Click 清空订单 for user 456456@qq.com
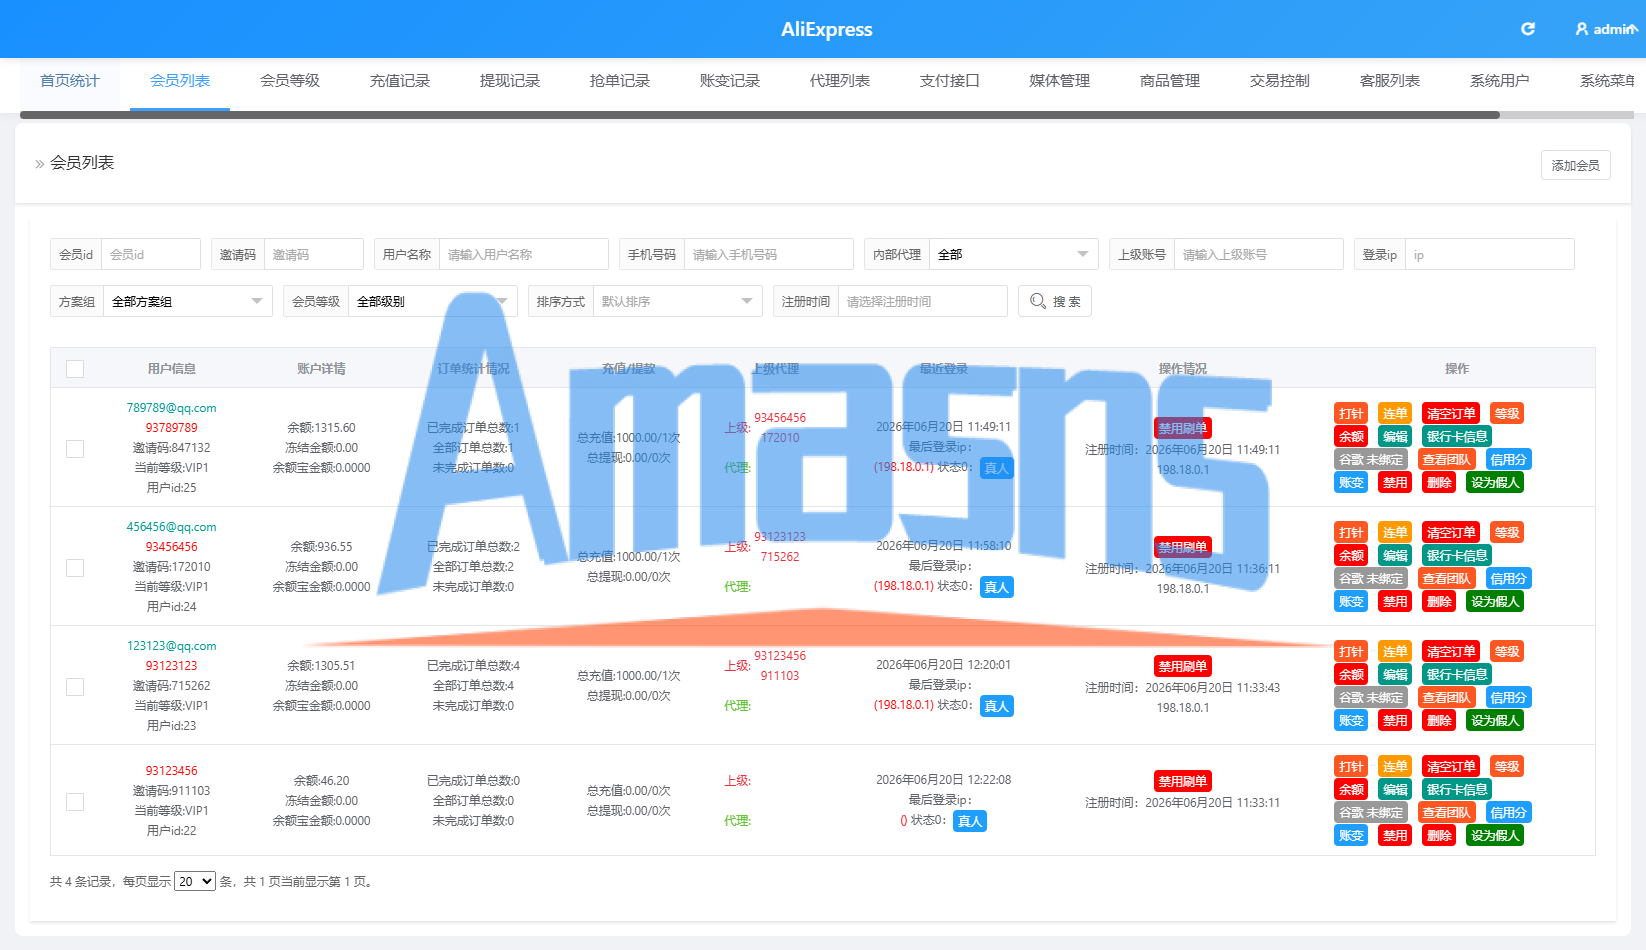Viewport: 1646px width, 950px height. (1451, 533)
